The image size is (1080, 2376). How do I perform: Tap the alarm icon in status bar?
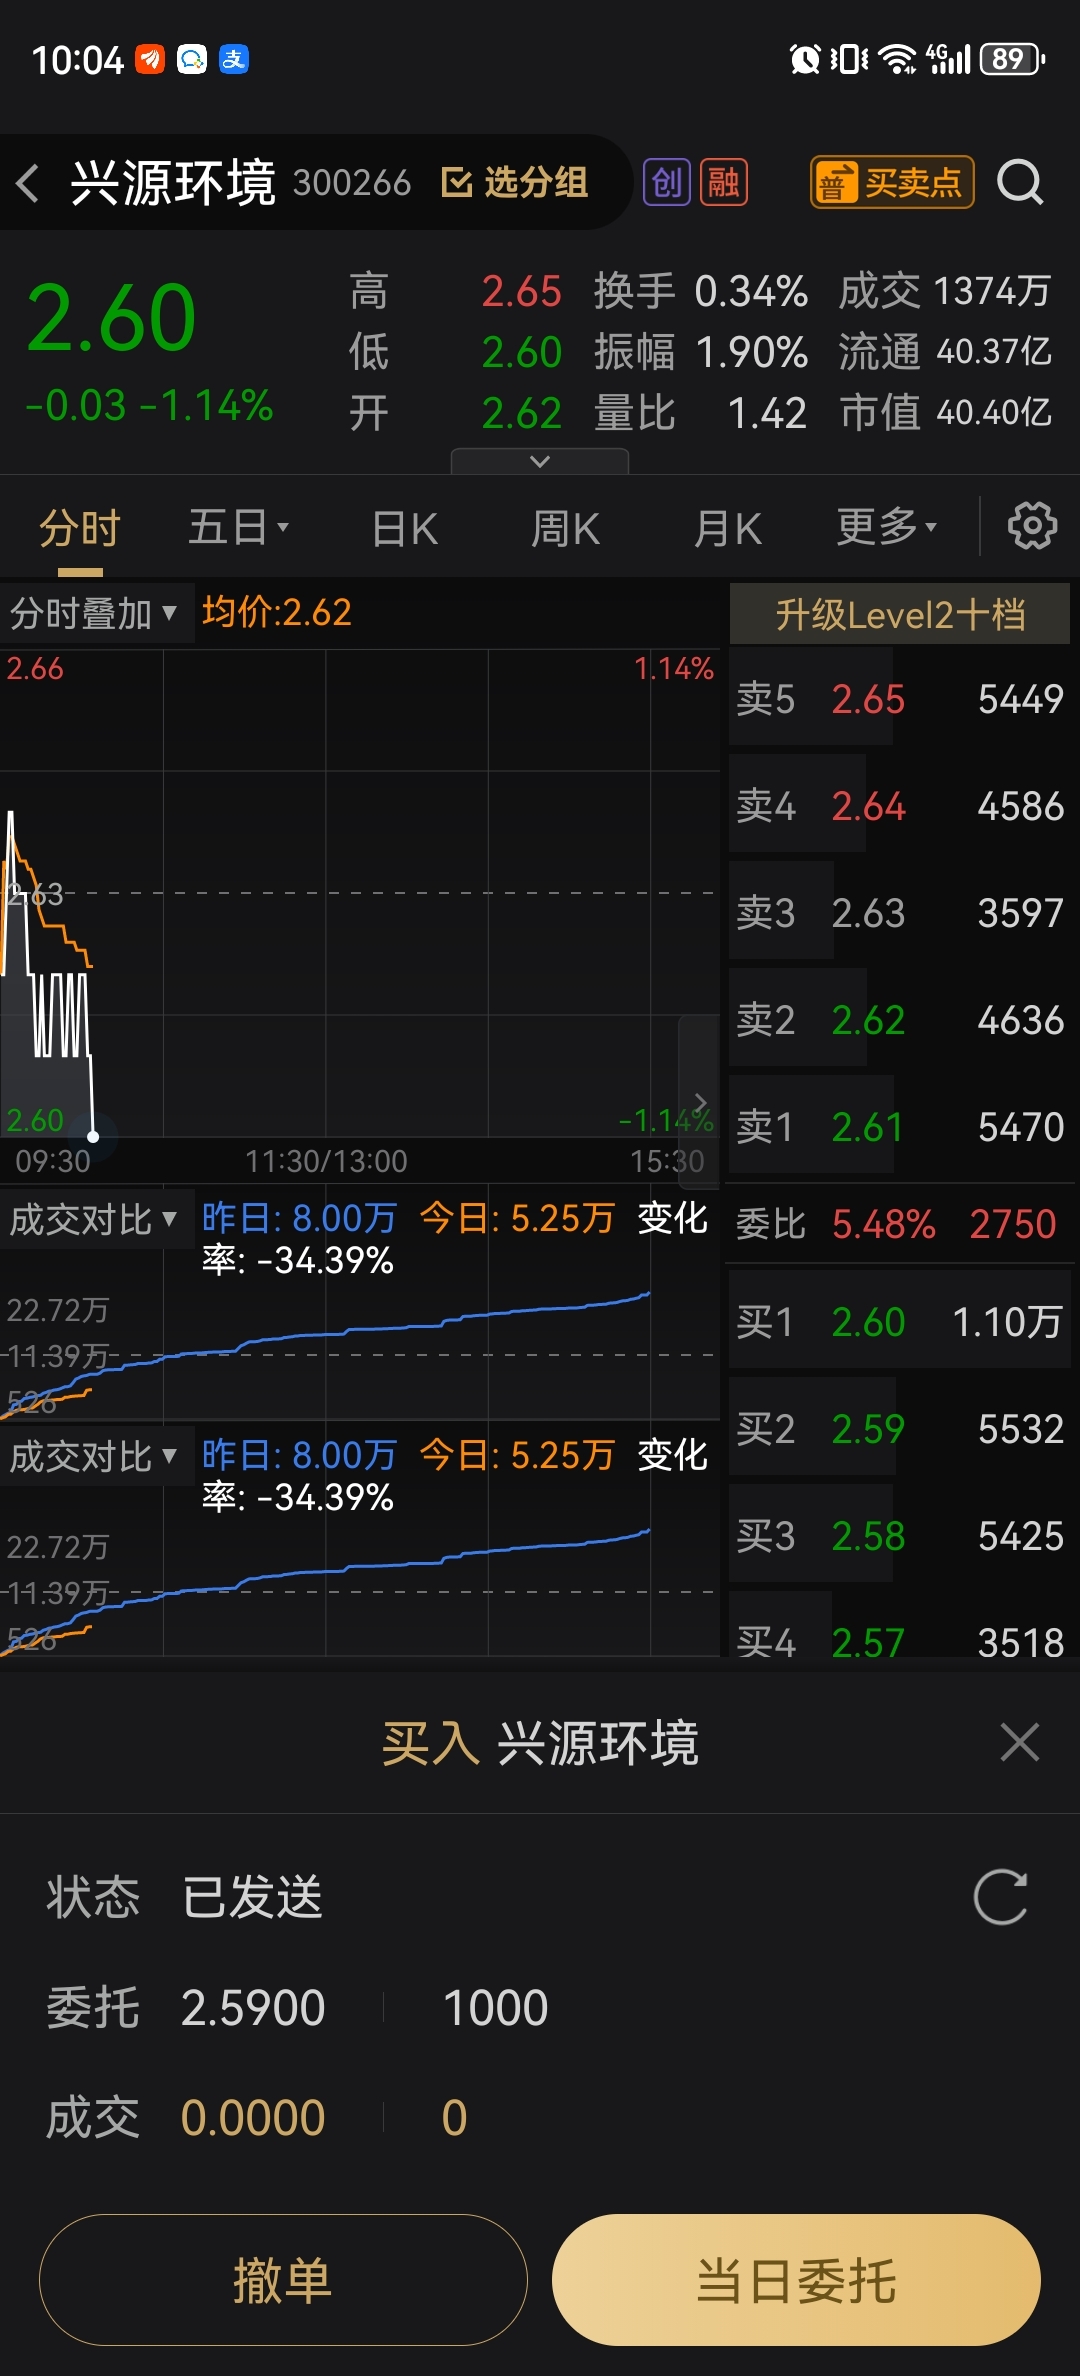[805, 59]
